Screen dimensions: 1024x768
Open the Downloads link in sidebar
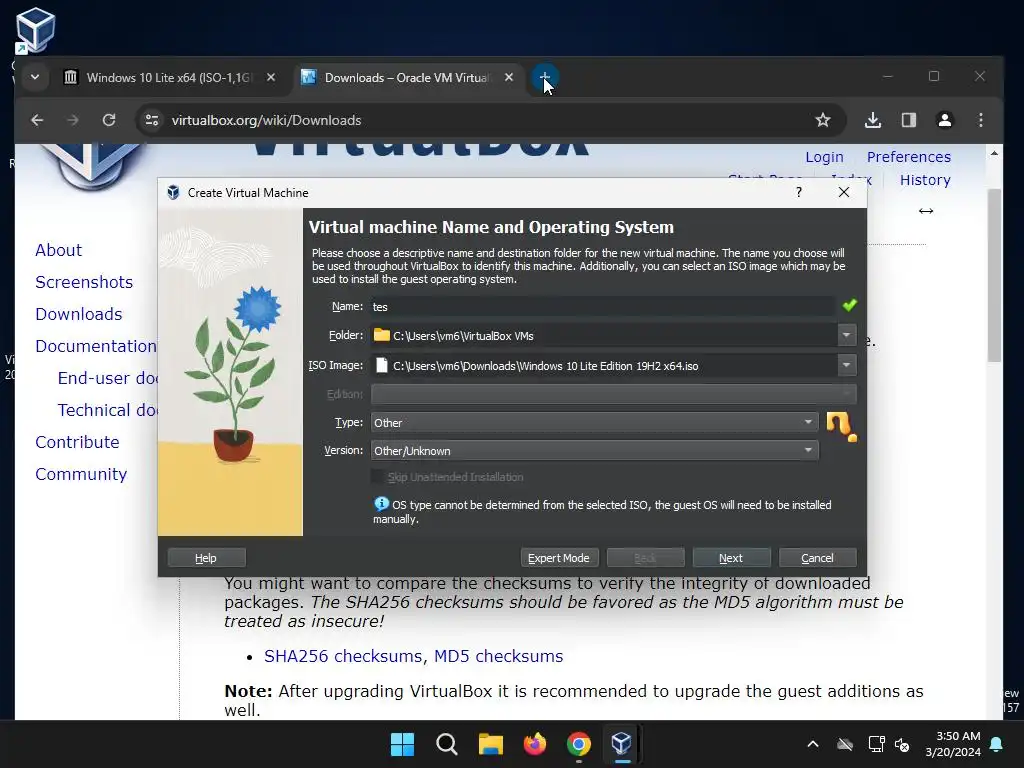[x=78, y=314]
